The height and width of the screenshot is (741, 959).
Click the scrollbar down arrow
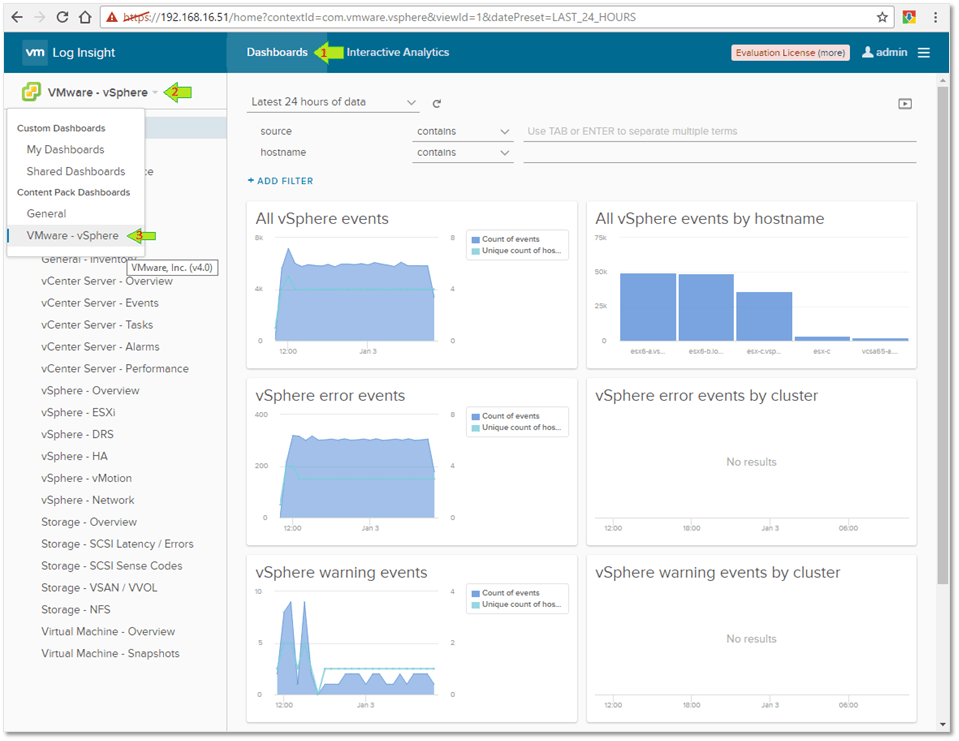[942, 724]
